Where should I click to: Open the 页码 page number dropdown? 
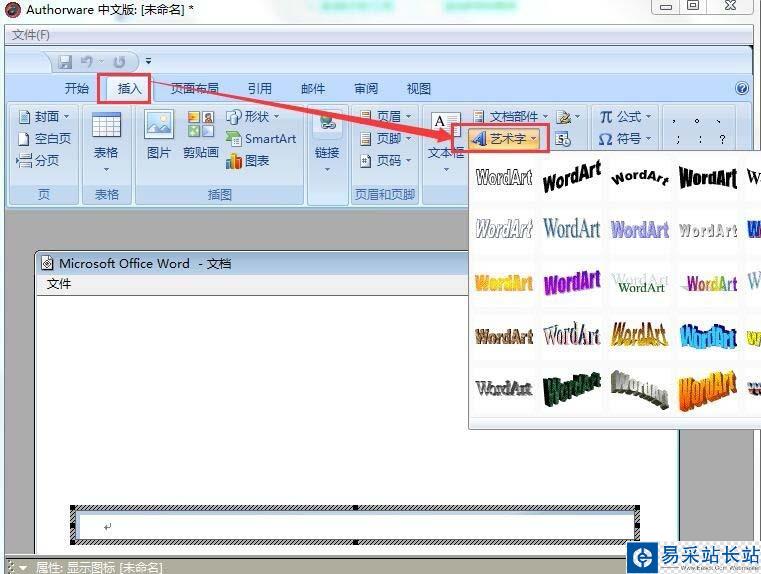pos(386,160)
